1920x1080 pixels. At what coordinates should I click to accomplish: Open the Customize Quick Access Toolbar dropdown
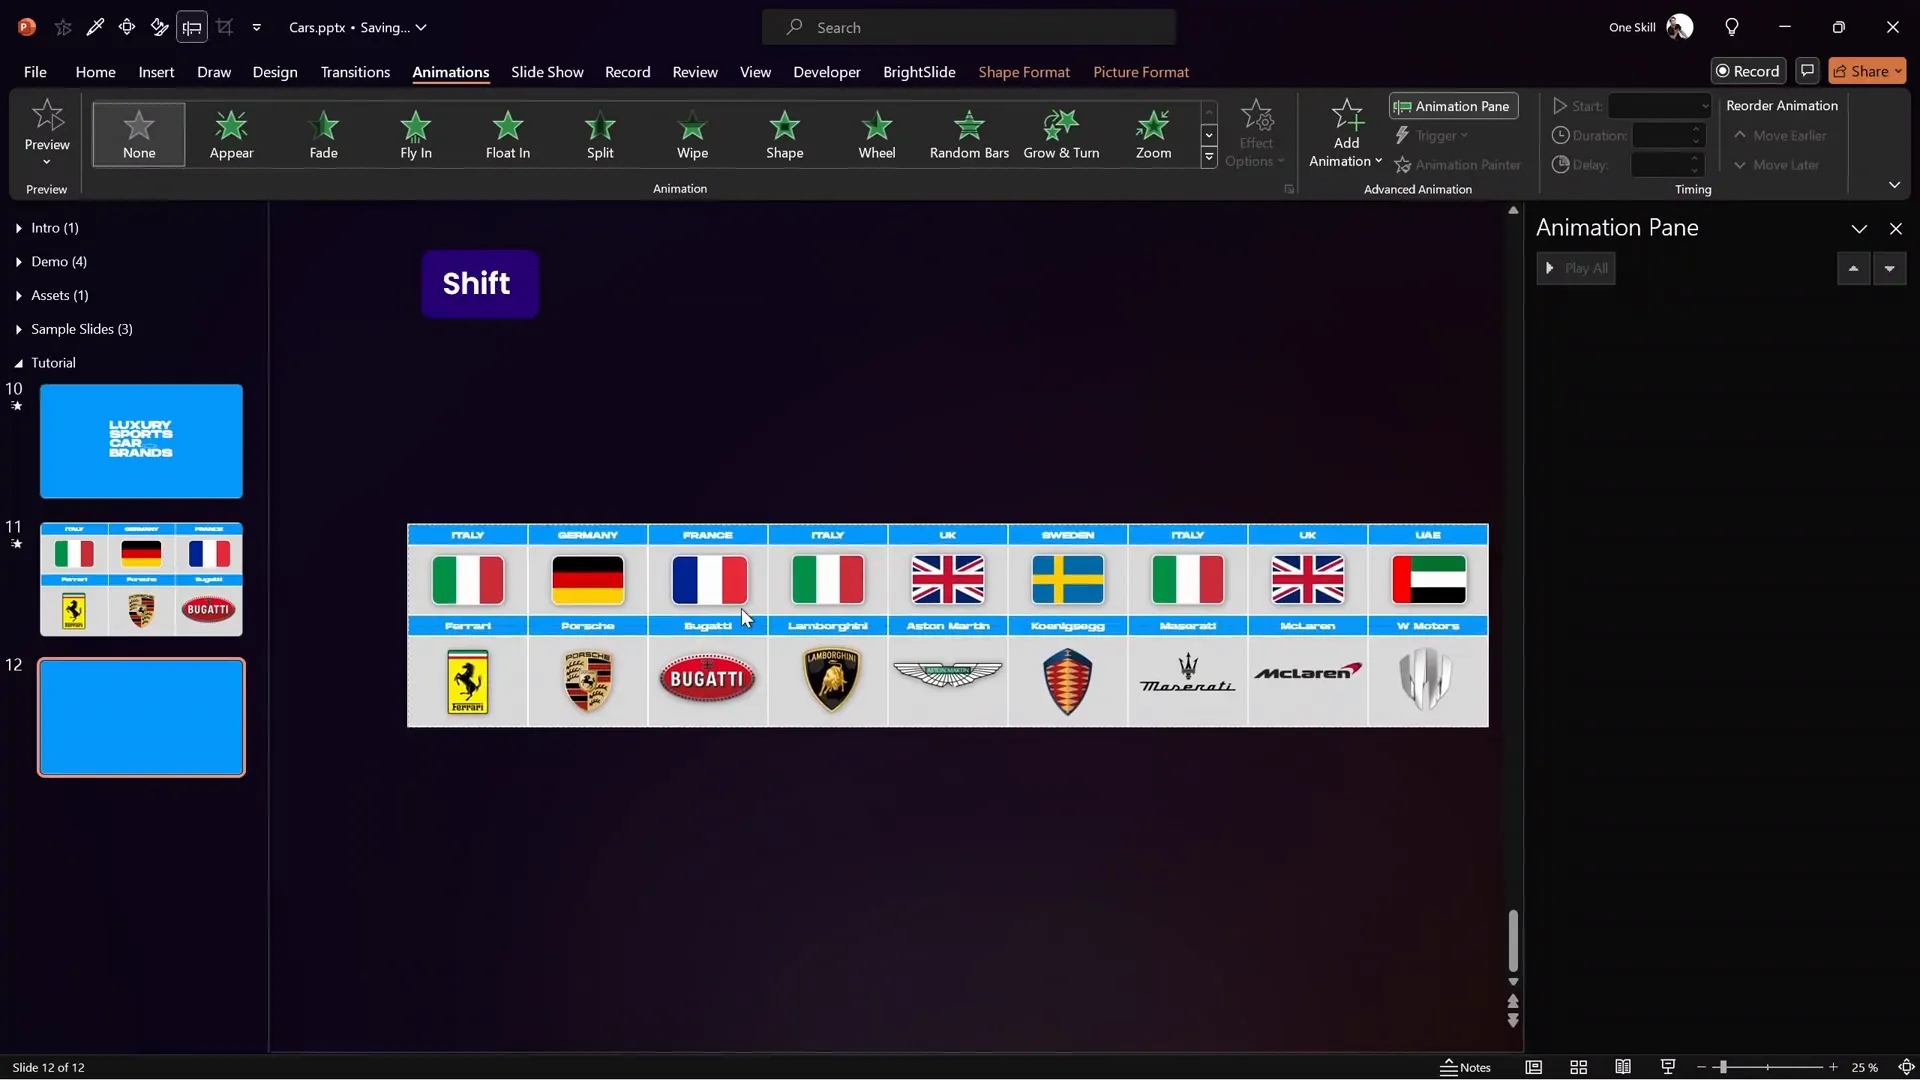pos(257,27)
